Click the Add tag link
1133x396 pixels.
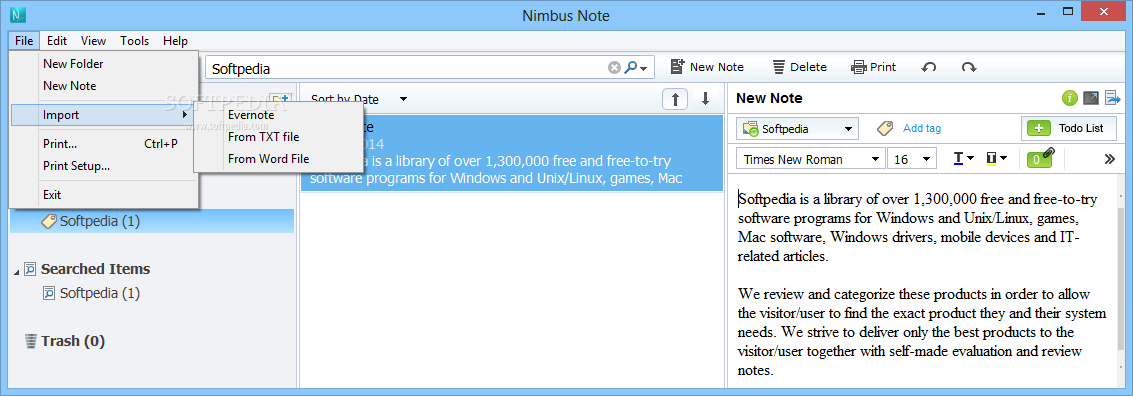click(x=922, y=129)
